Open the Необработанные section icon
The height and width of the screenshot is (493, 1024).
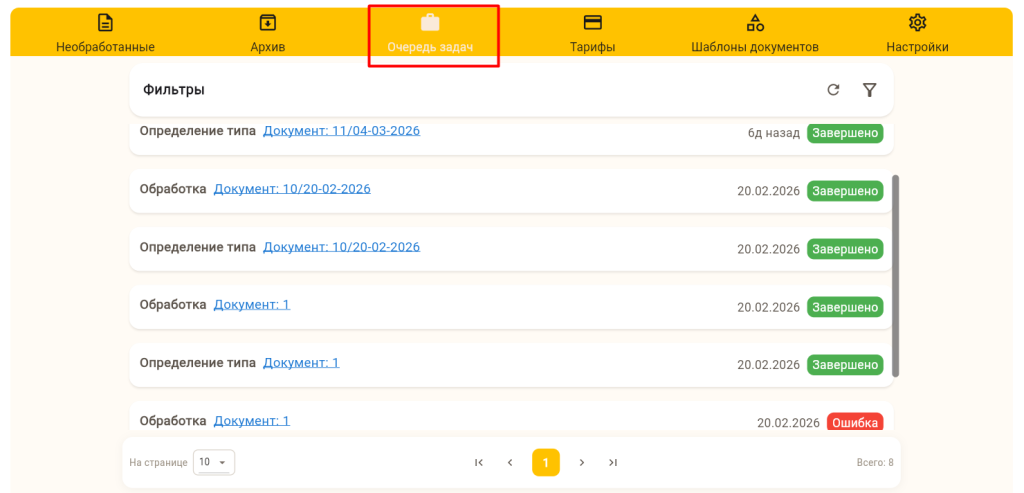(x=105, y=23)
